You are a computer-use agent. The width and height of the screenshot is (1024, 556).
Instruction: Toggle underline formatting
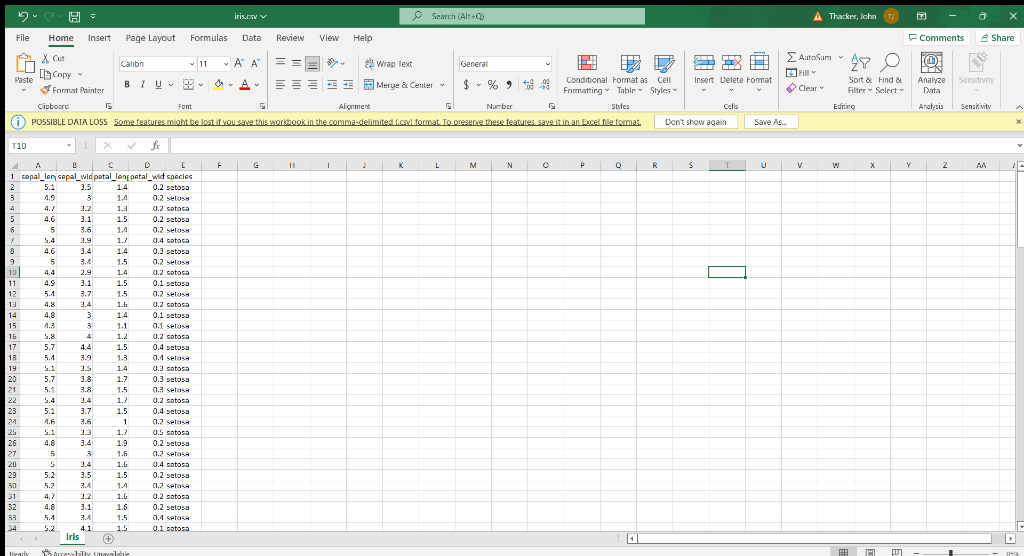coord(158,84)
